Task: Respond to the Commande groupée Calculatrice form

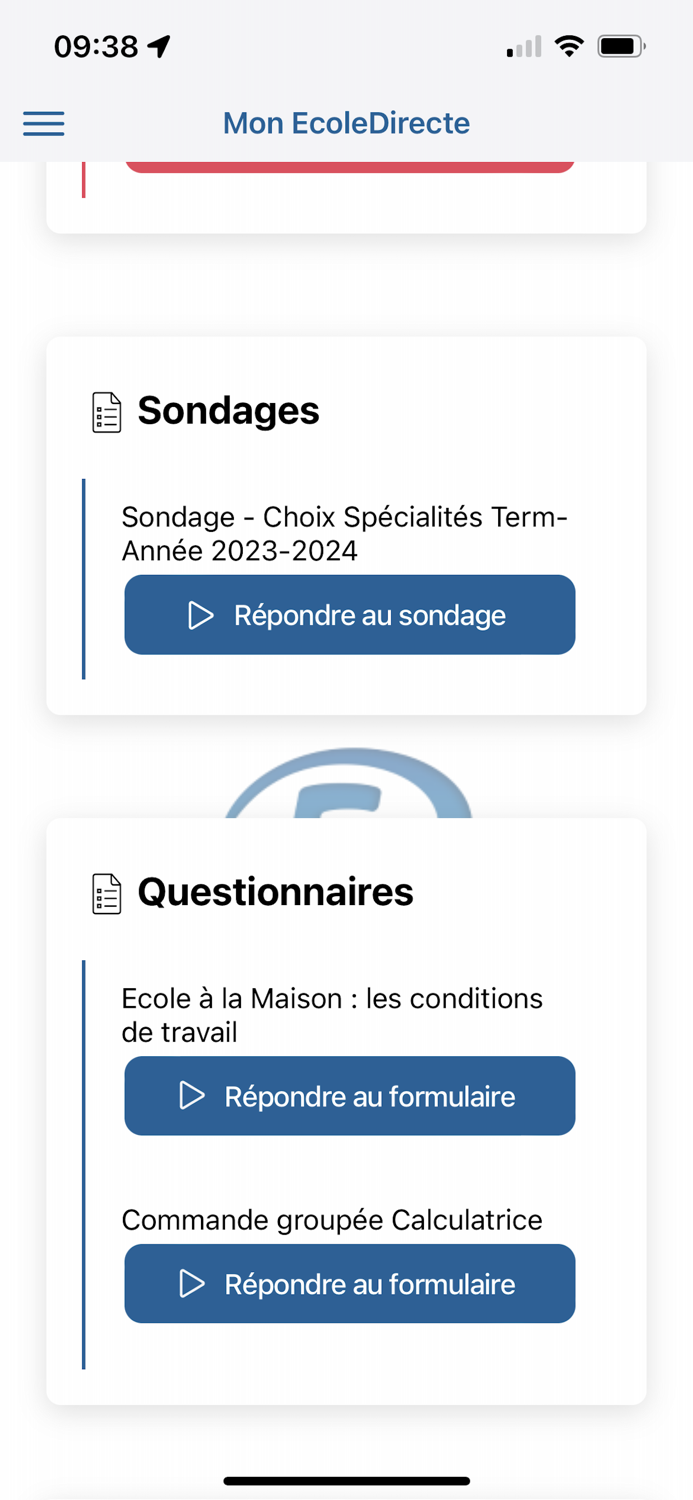Action: (x=349, y=1284)
